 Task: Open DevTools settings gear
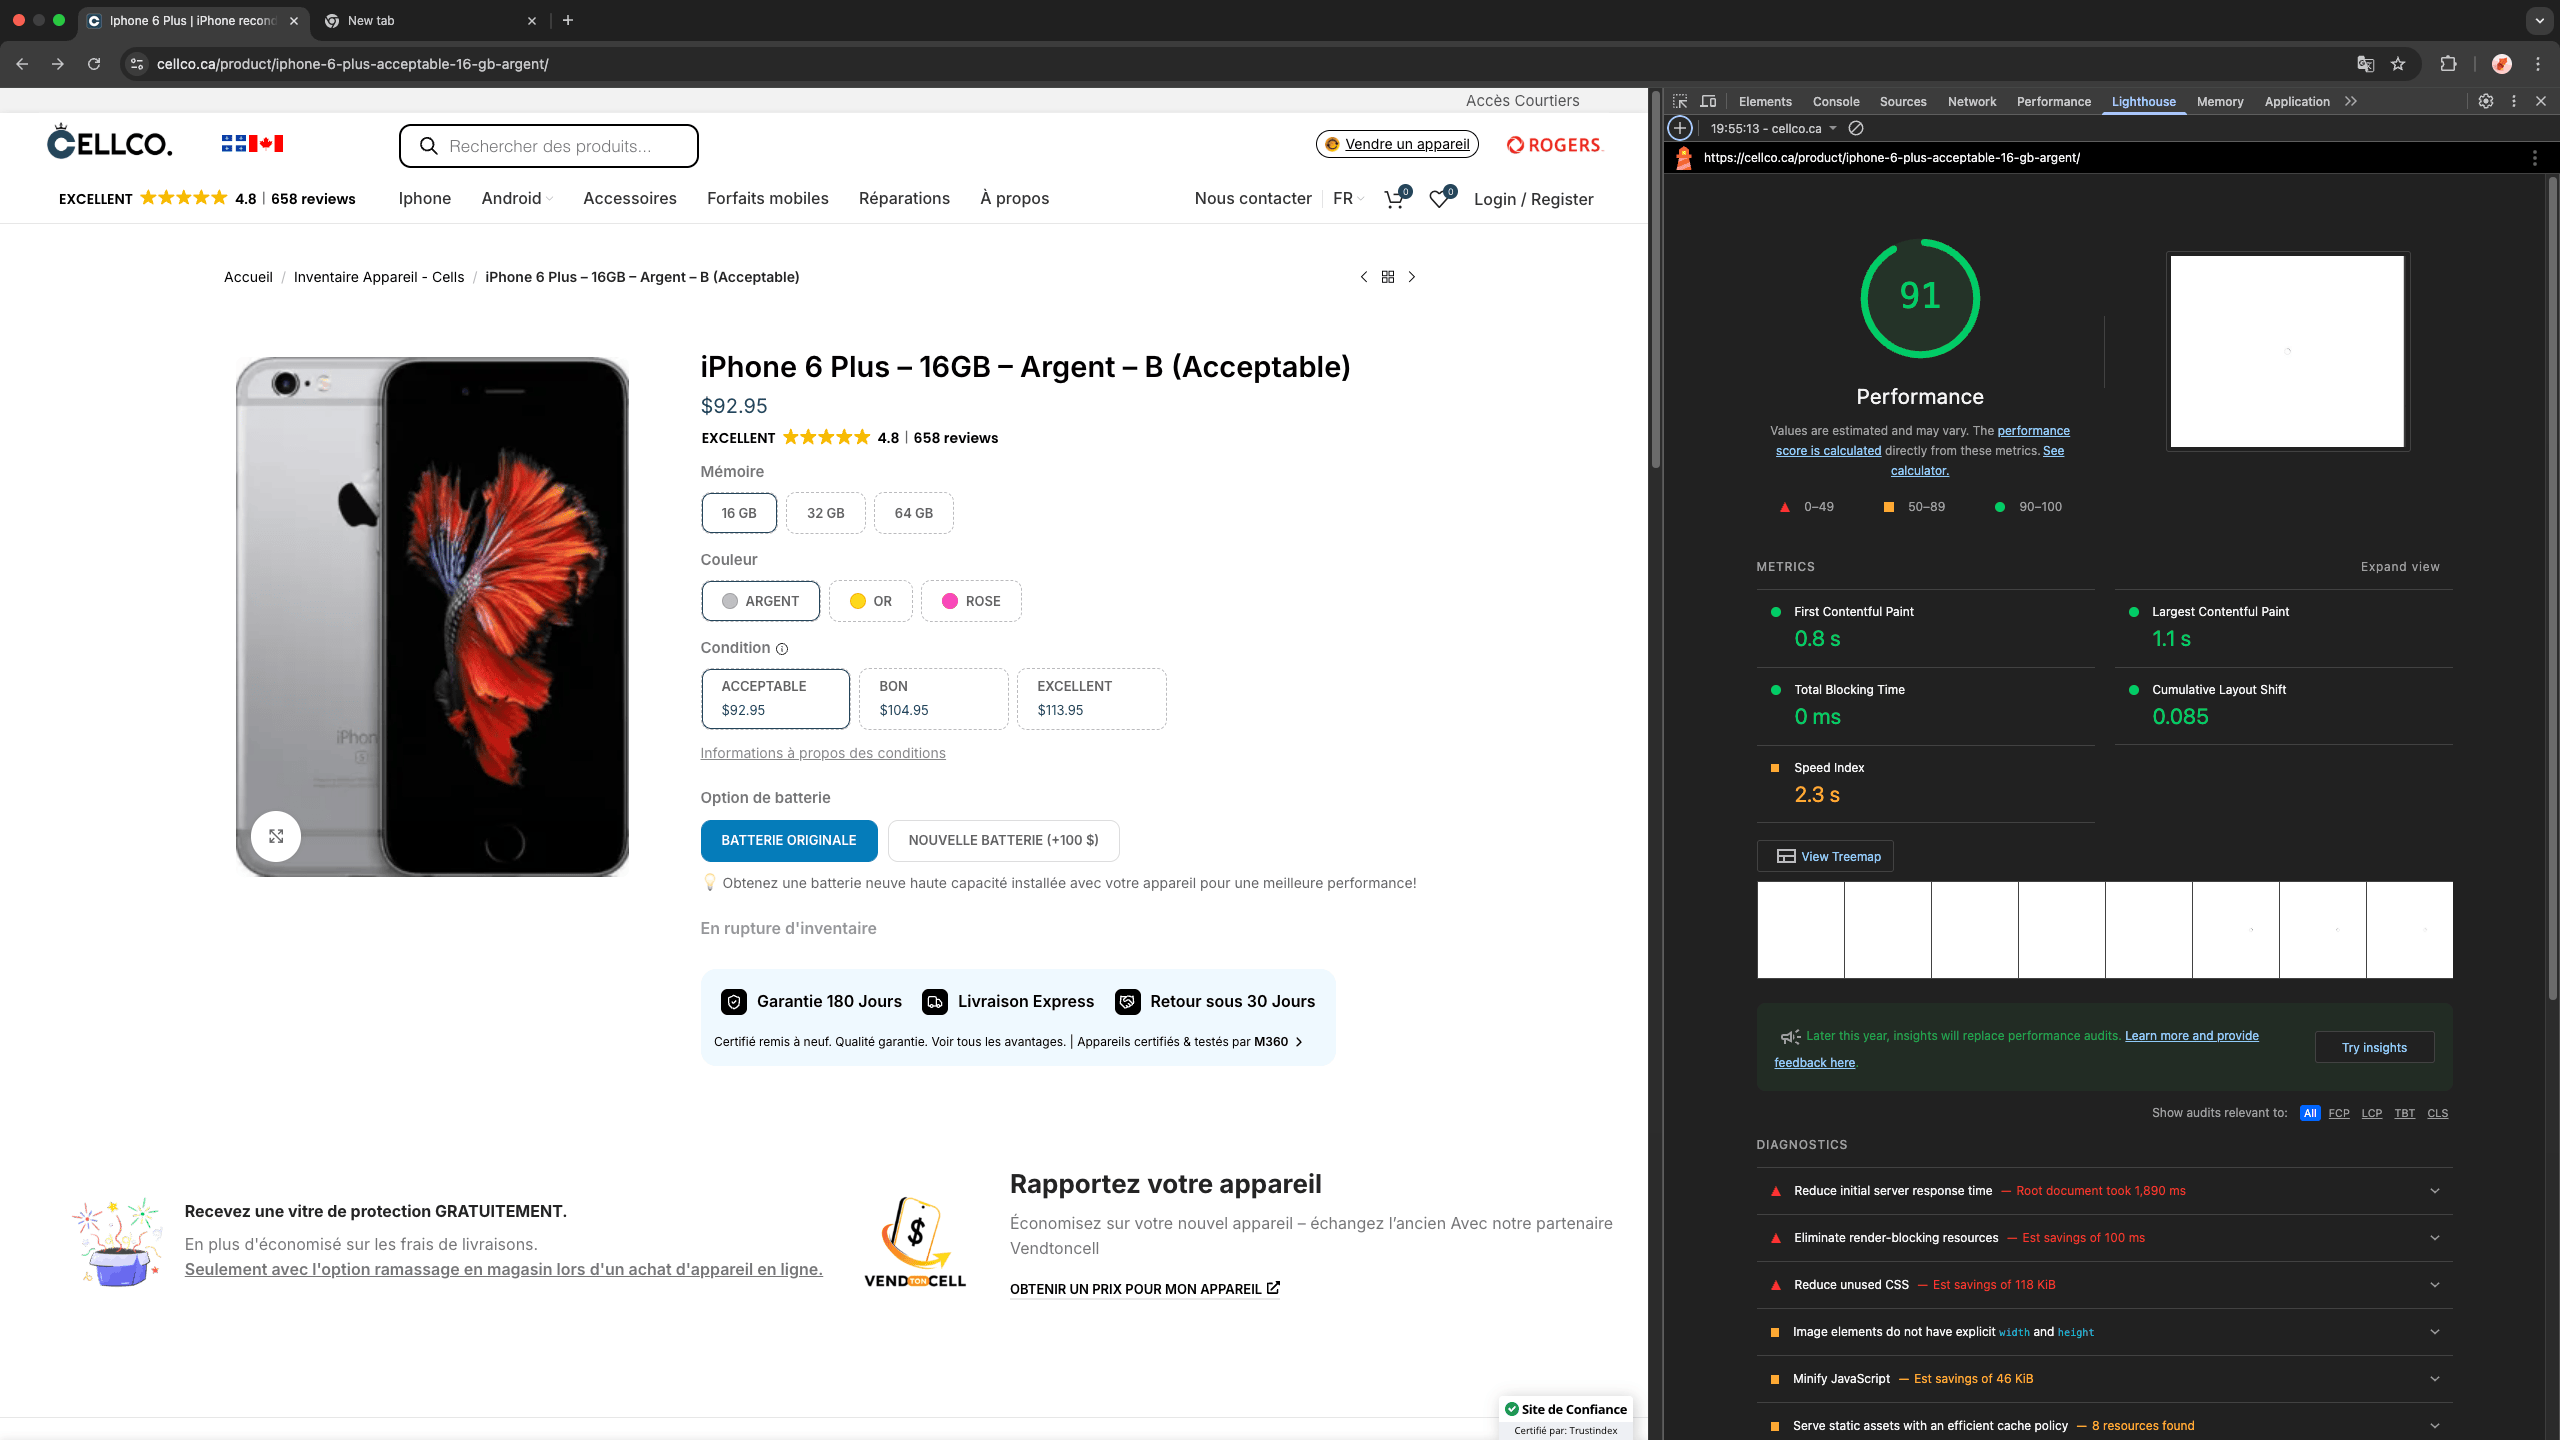pyautogui.click(x=2486, y=101)
